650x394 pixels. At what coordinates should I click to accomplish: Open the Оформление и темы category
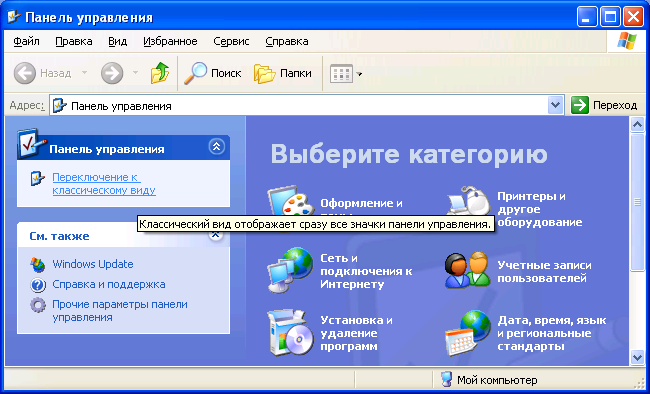[x=361, y=204]
